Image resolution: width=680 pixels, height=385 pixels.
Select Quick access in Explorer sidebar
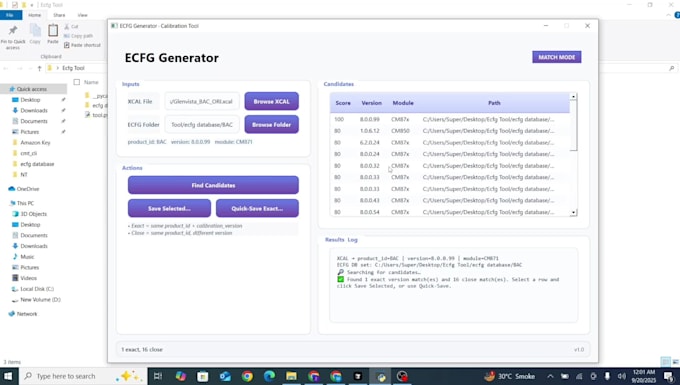(x=32, y=89)
